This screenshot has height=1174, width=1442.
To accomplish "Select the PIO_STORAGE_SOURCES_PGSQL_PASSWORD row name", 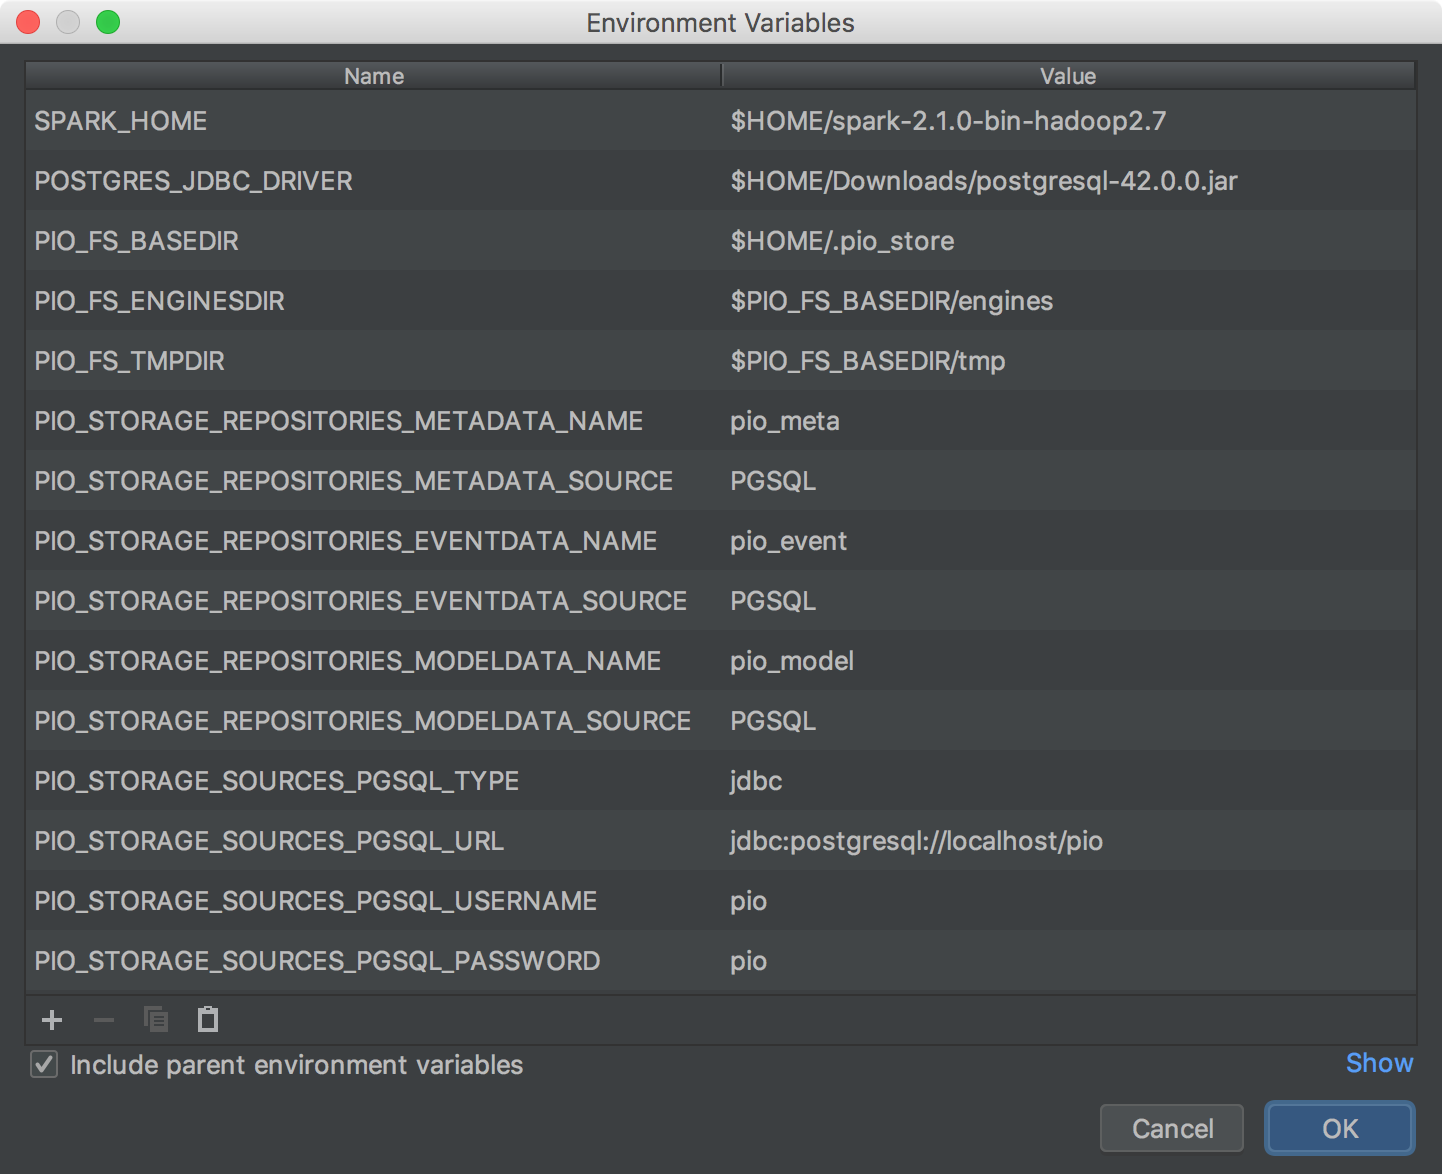I will [317, 961].
